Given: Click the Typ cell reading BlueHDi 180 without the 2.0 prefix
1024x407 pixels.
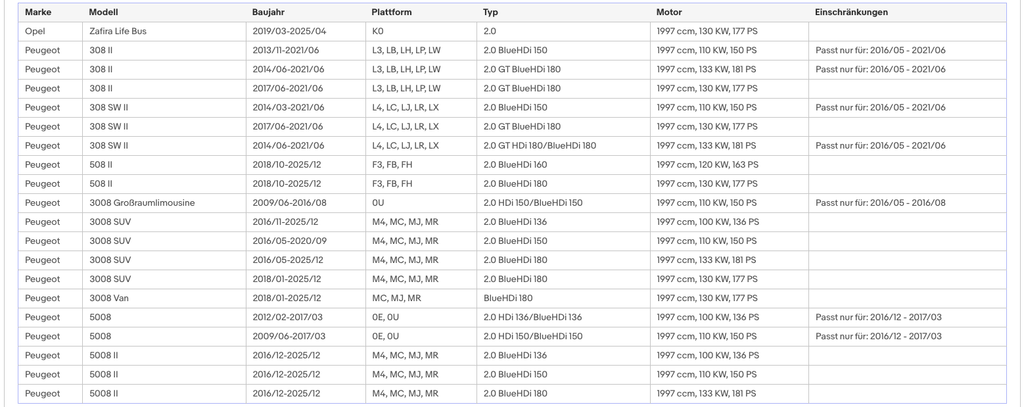Looking at the screenshot, I should click(x=563, y=298).
